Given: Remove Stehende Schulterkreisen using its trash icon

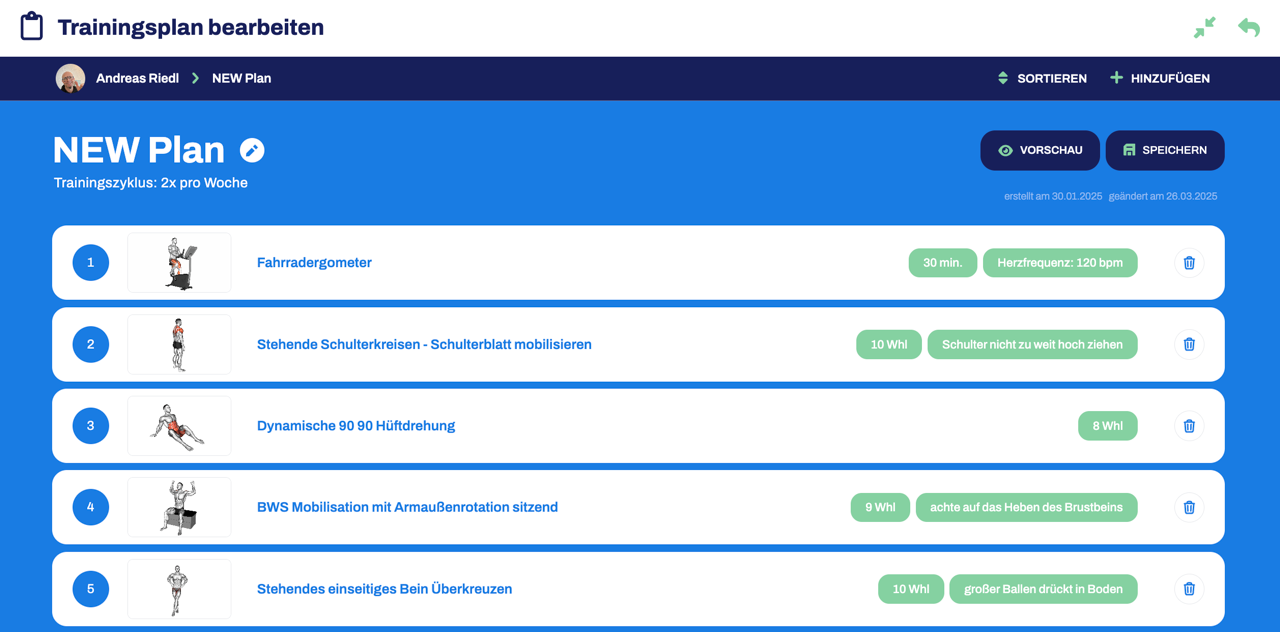Looking at the screenshot, I should coord(1189,344).
